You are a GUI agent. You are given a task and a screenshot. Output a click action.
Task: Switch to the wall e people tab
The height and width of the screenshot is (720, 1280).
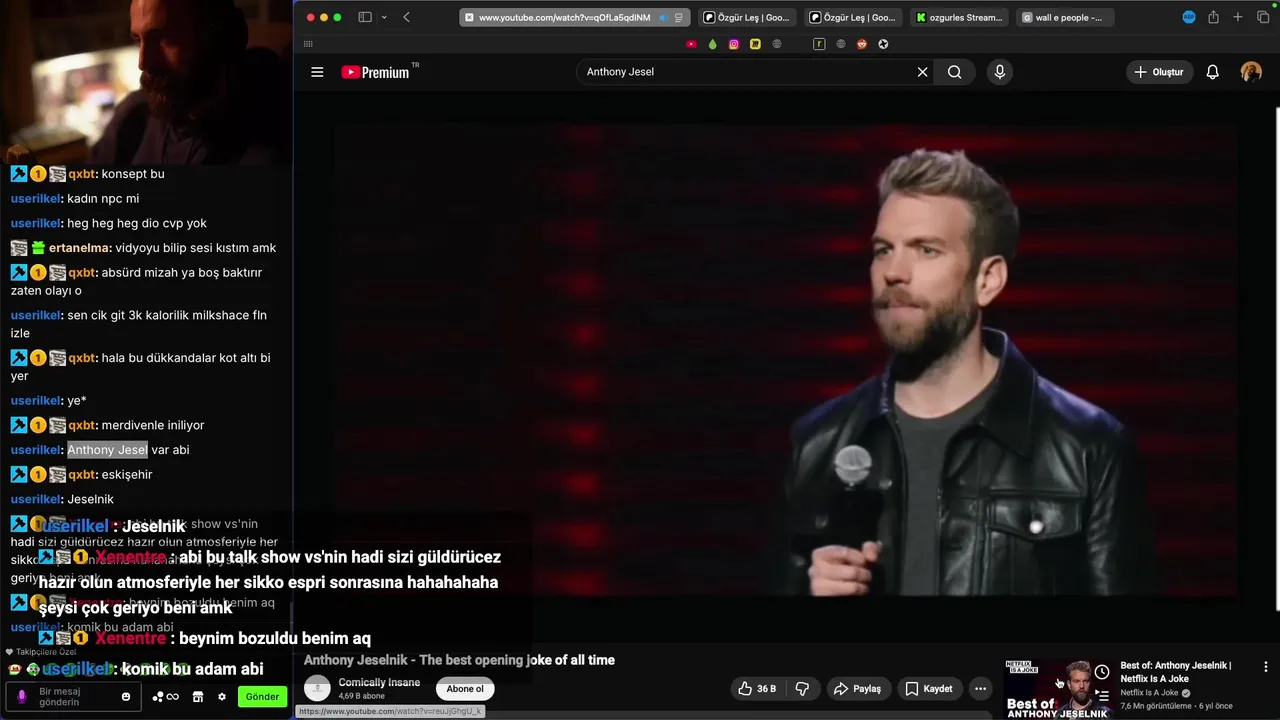tap(1065, 17)
